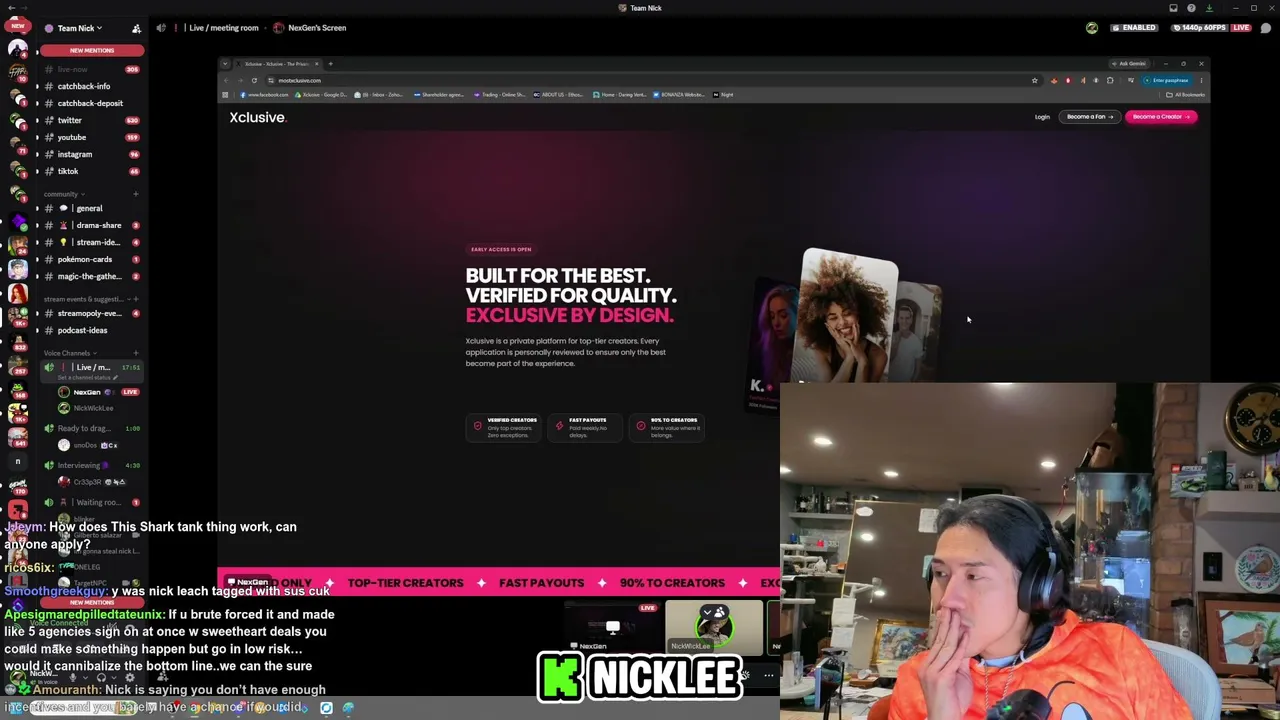
Task: Open the All Bookmarks folder
Action: [x=1186, y=95]
